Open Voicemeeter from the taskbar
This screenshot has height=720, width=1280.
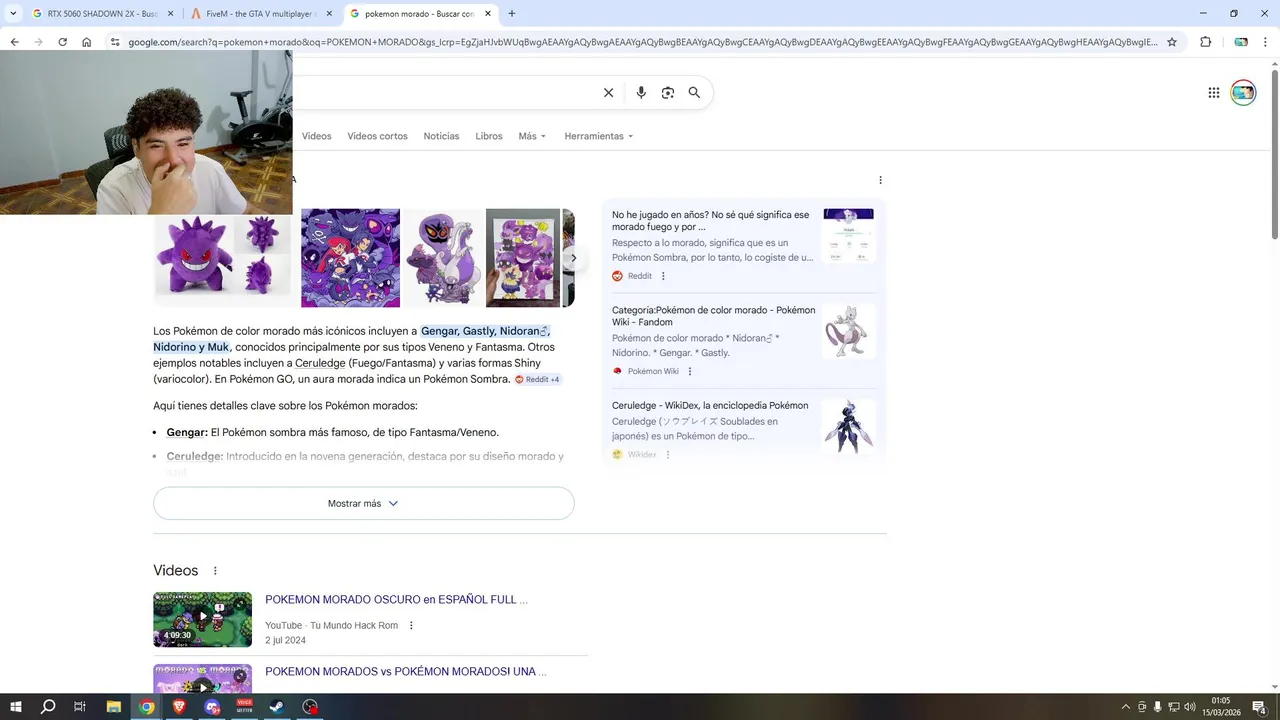pos(244,707)
